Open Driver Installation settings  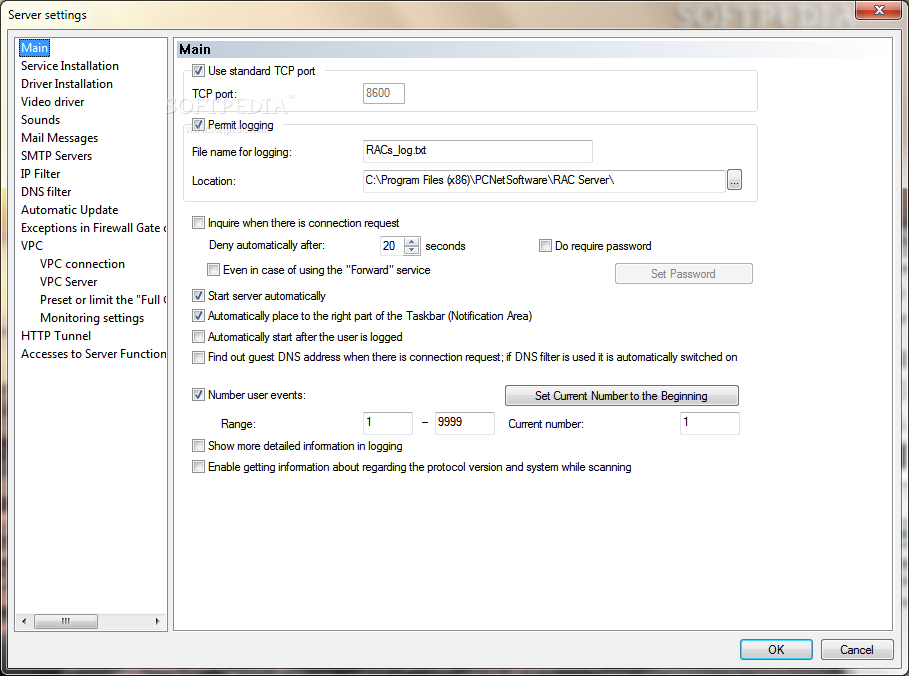pos(67,84)
